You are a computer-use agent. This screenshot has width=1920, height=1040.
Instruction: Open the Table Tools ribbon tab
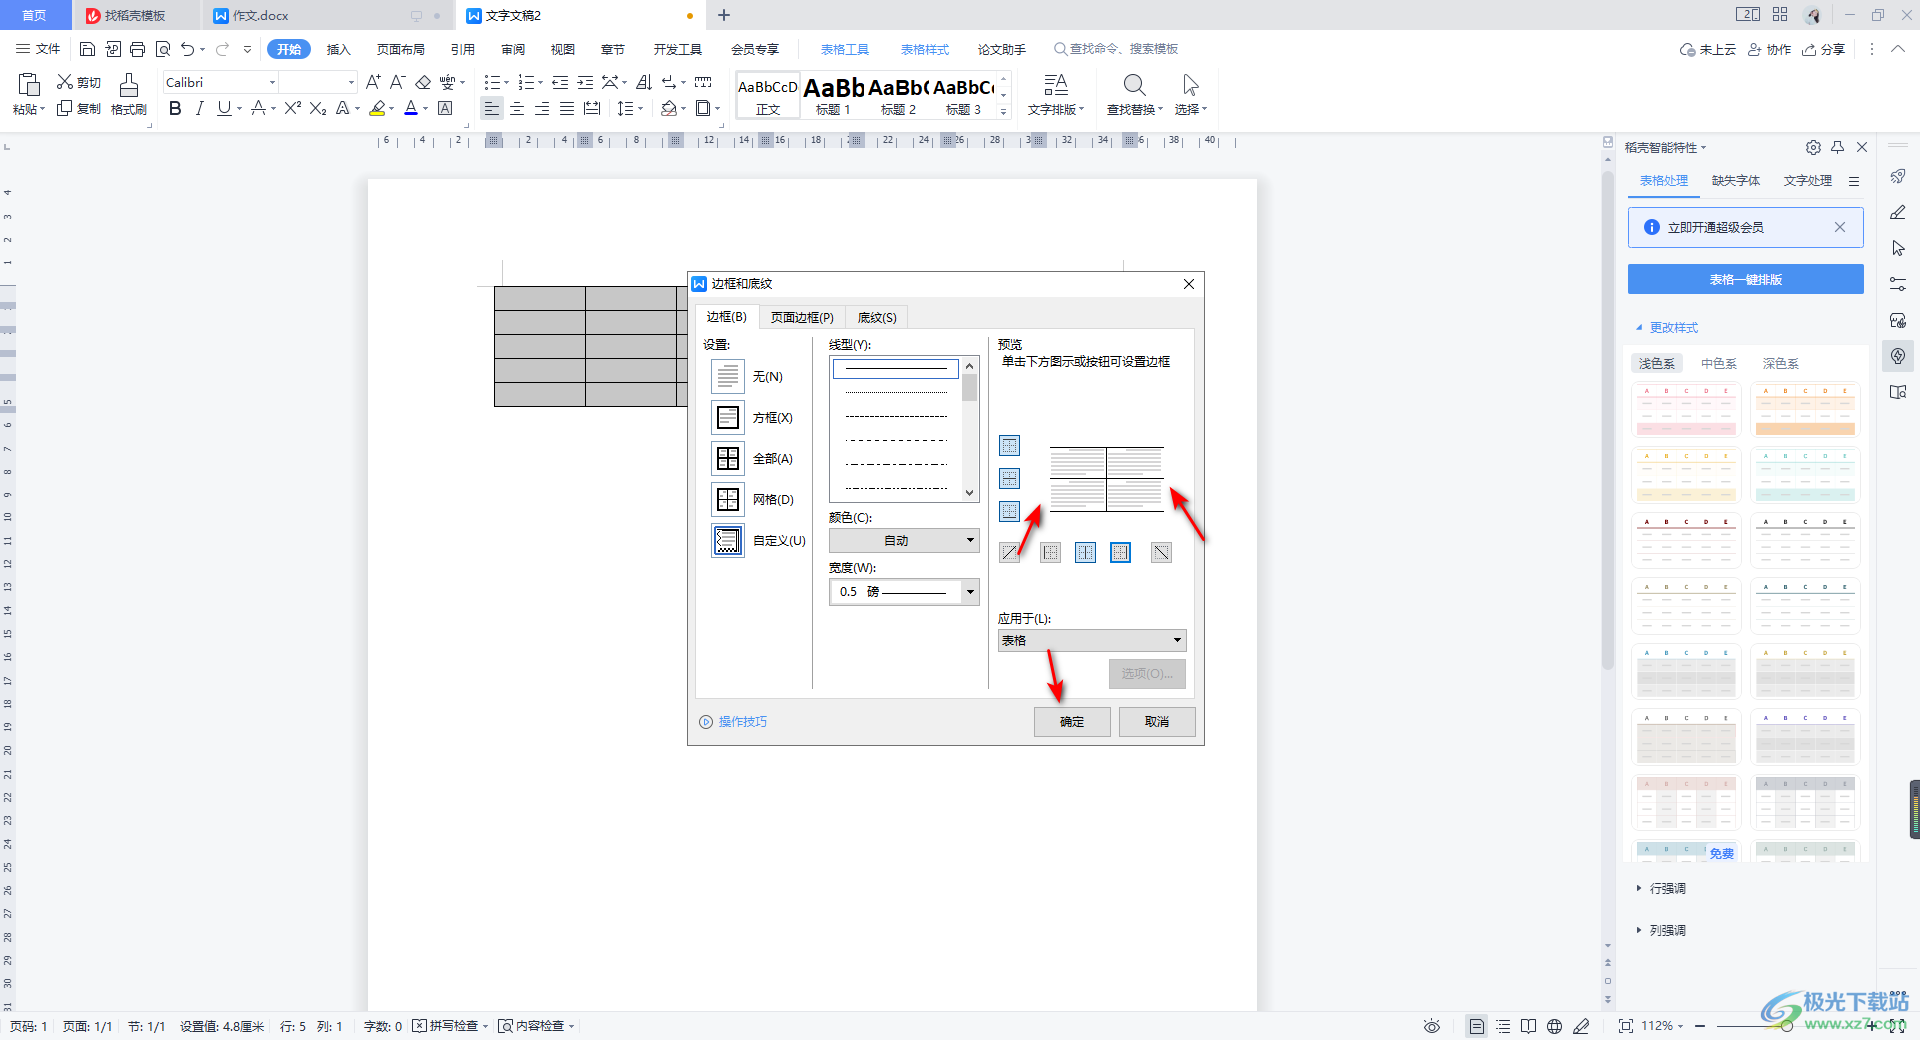tap(845, 49)
